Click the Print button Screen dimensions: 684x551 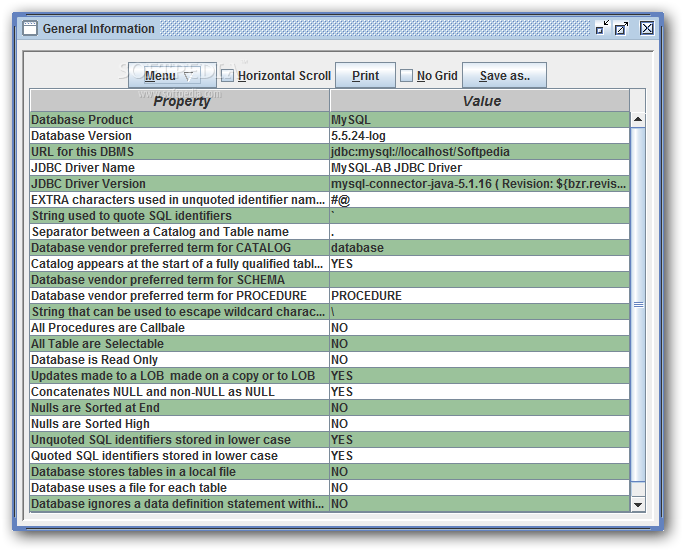(365, 75)
